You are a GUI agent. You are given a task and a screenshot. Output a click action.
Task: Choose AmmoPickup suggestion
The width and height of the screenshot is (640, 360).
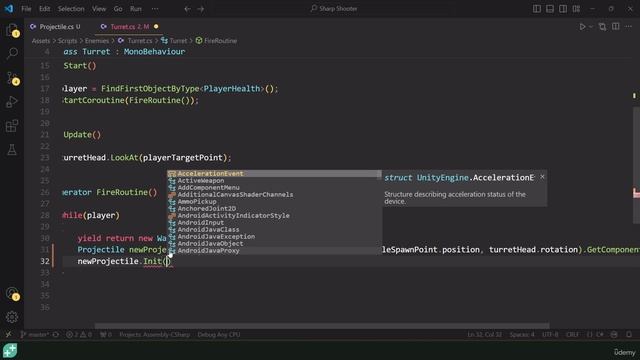(274, 201)
